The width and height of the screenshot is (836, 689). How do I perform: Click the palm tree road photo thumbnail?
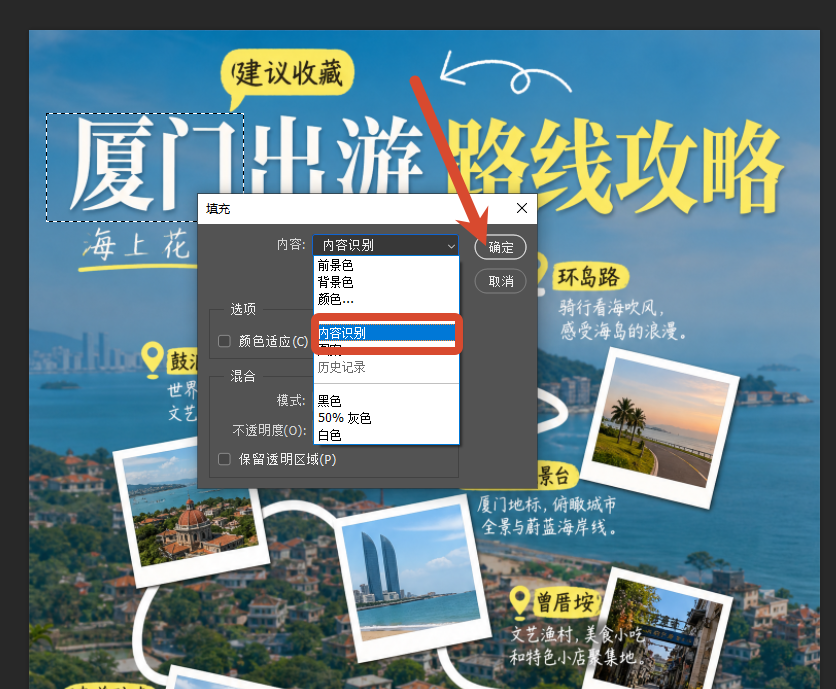pos(660,426)
